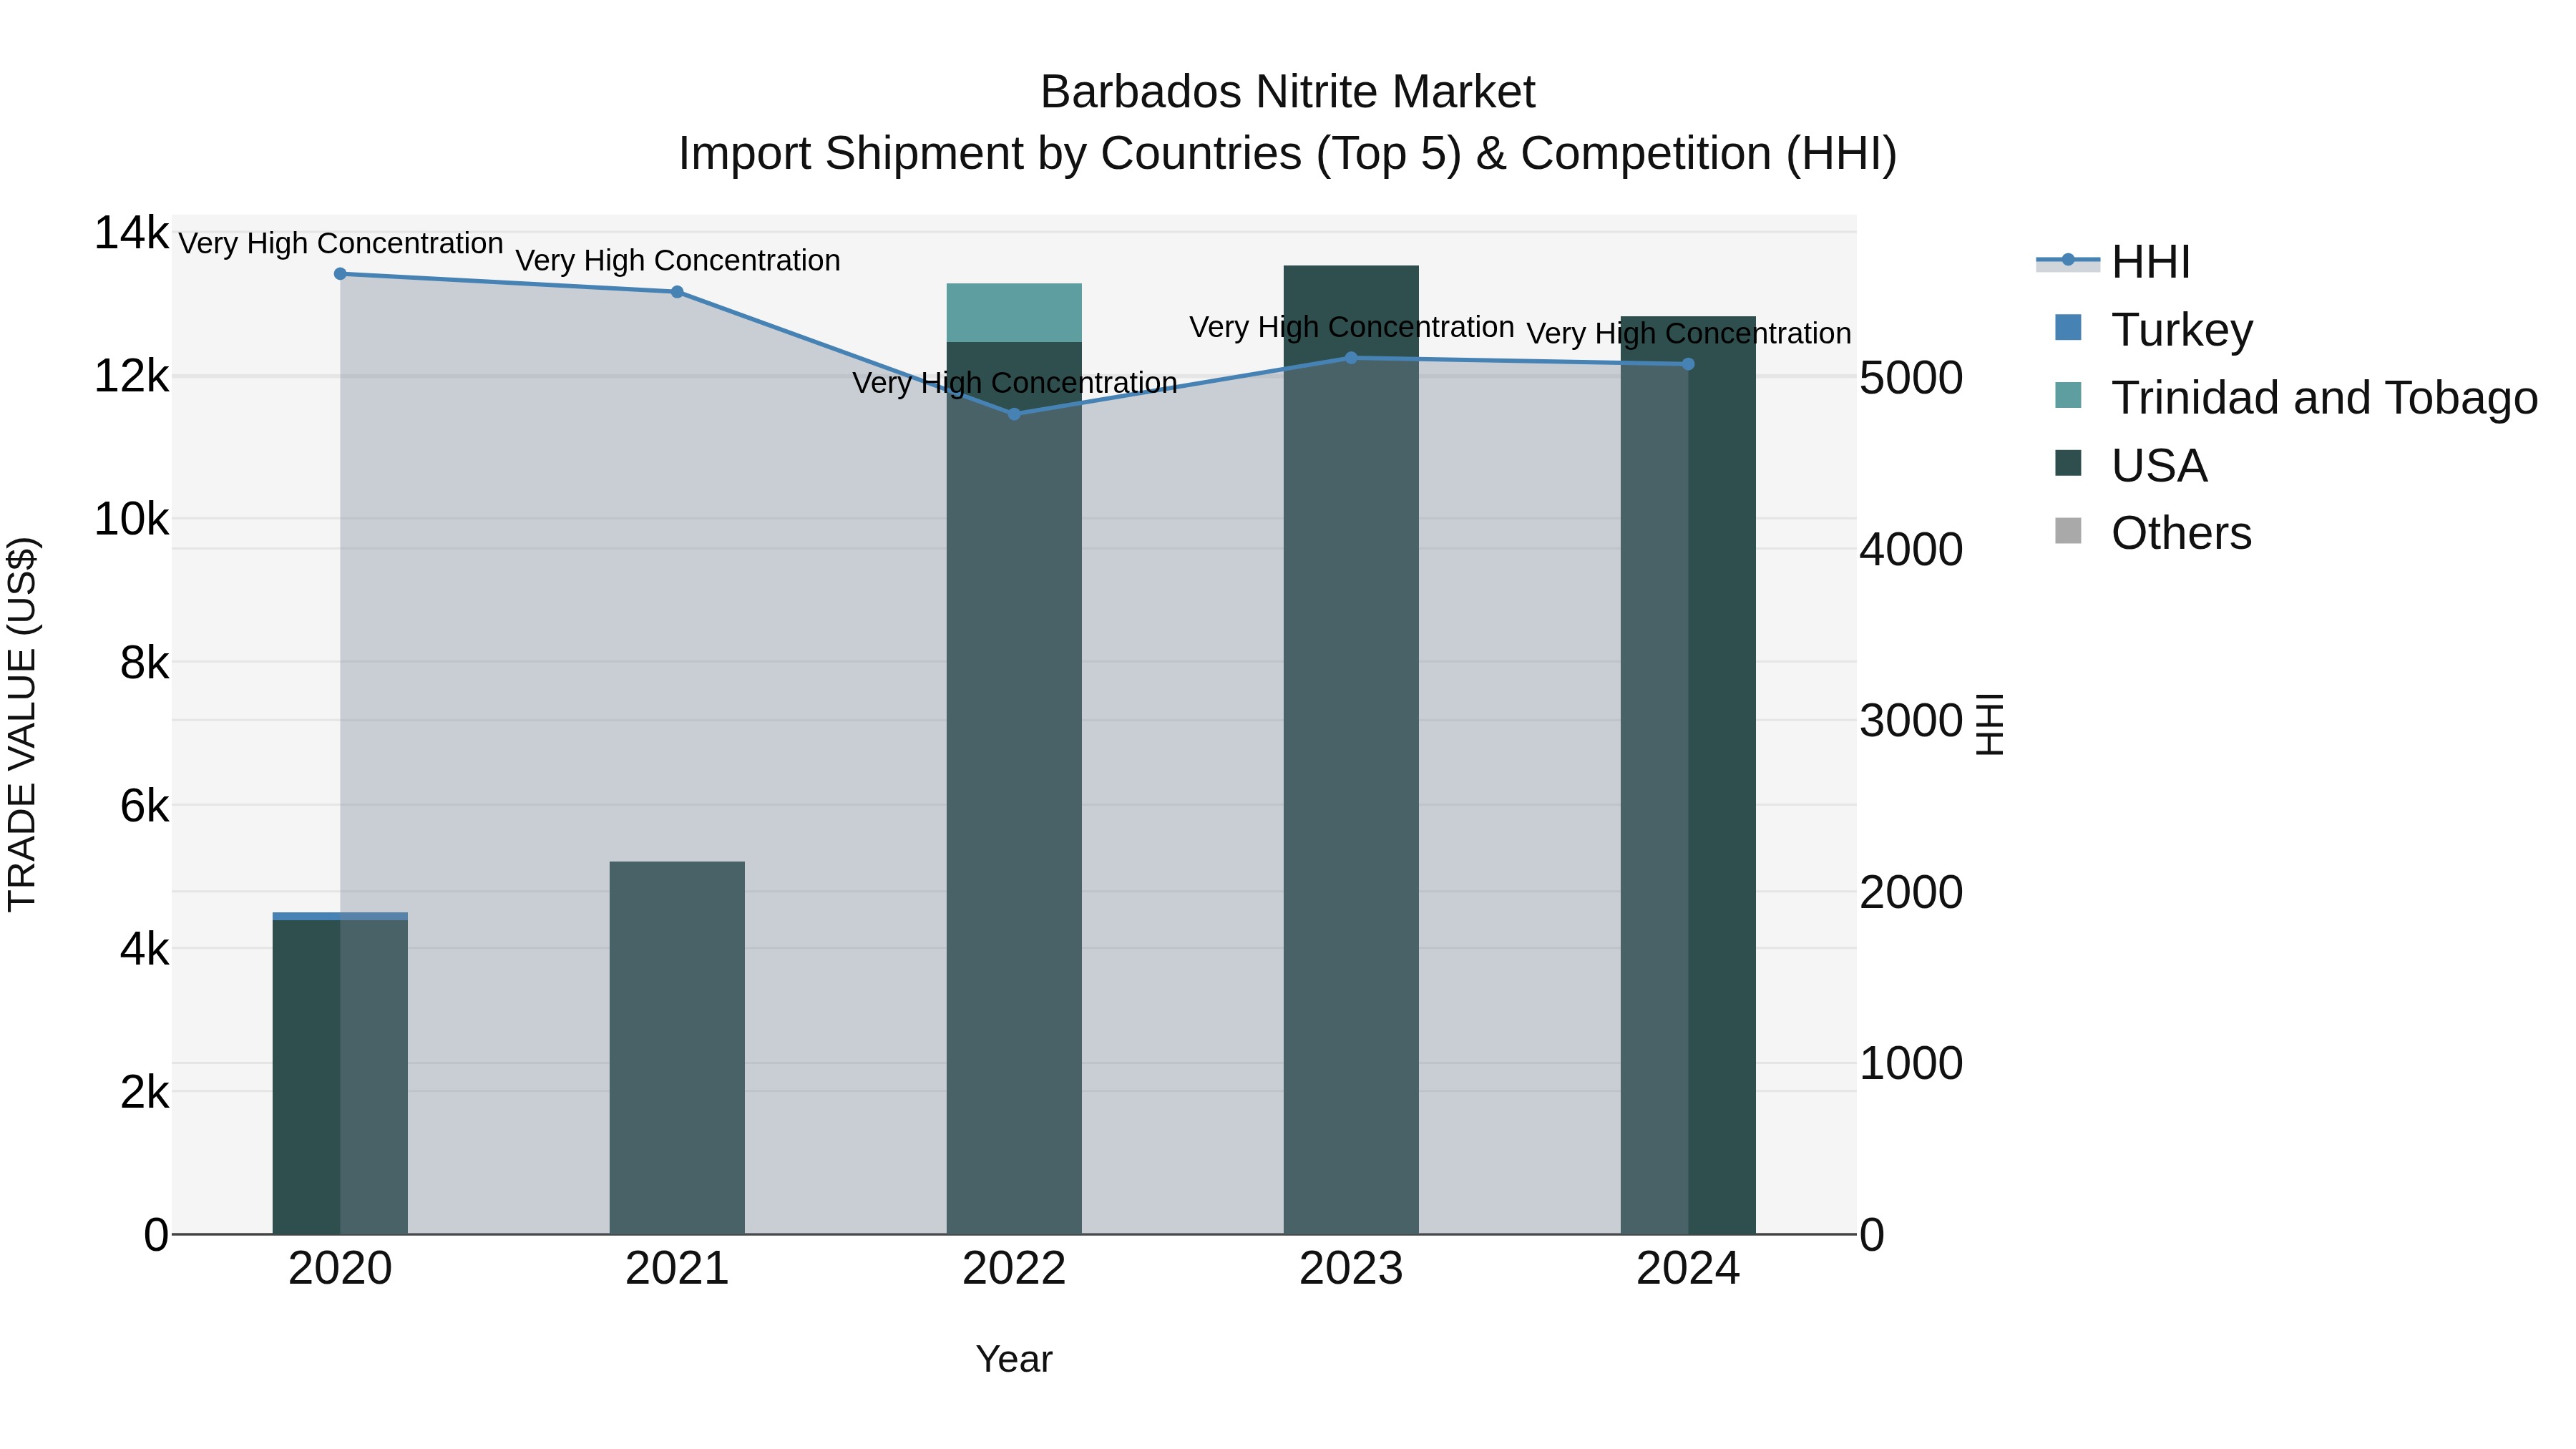Click the Barbados Nitrite Market title

pyautogui.click(x=1288, y=92)
